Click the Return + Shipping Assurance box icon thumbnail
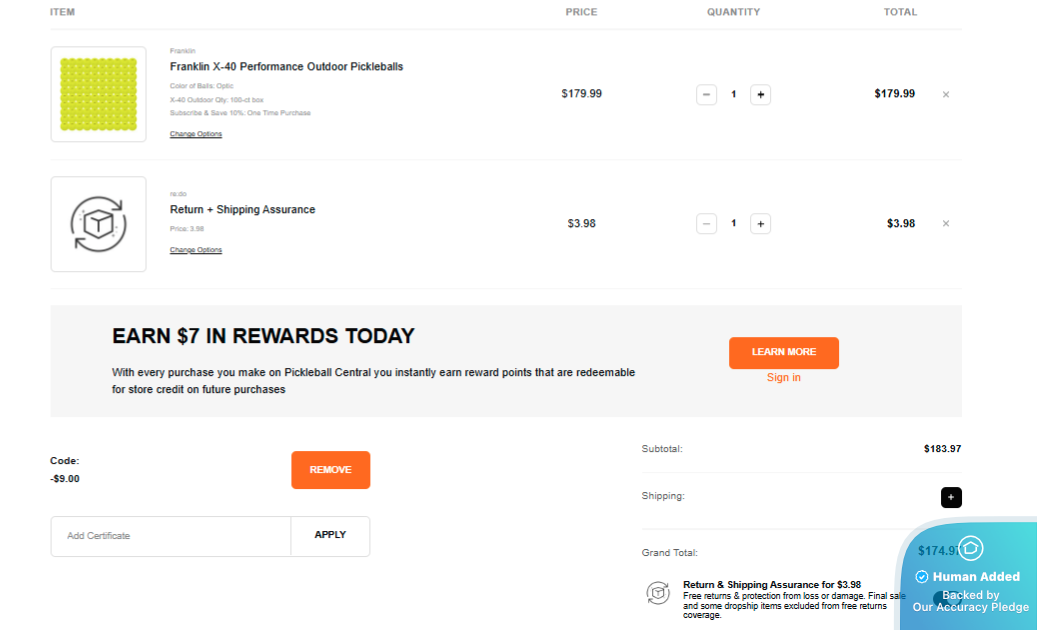 pos(98,224)
